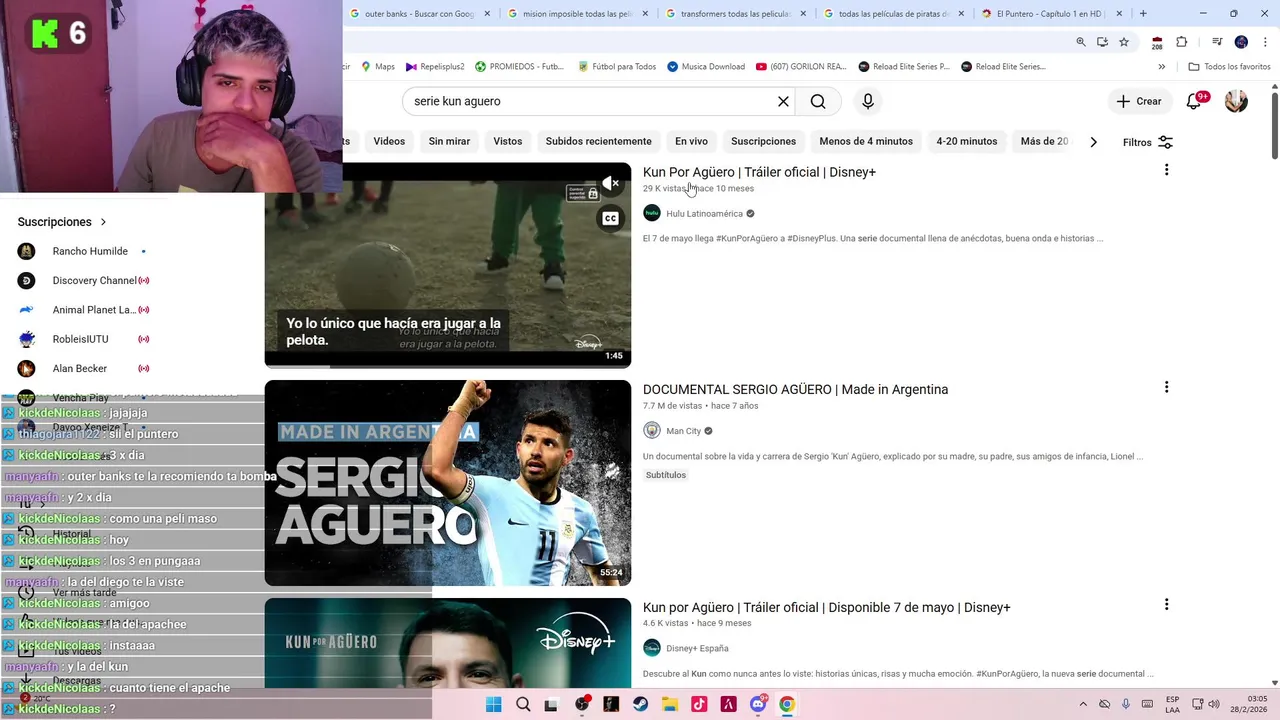Open video Kun Por Agüero Tráiler oficial Disney+
Viewport: 1280px width, 720px height.
point(759,172)
